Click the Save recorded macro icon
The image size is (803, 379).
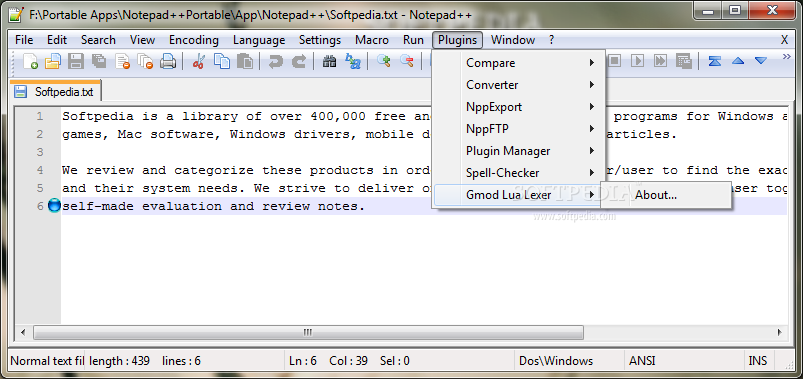pos(683,61)
